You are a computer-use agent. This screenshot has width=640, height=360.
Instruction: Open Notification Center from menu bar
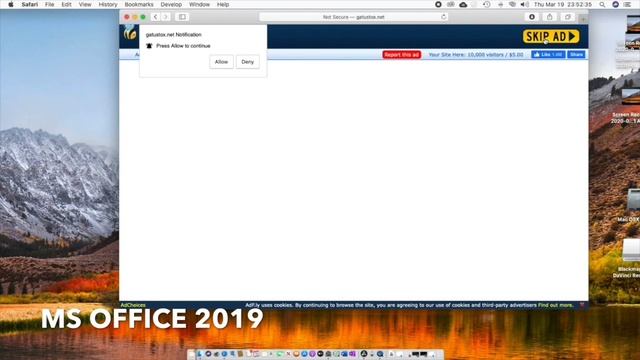(627, 4)
